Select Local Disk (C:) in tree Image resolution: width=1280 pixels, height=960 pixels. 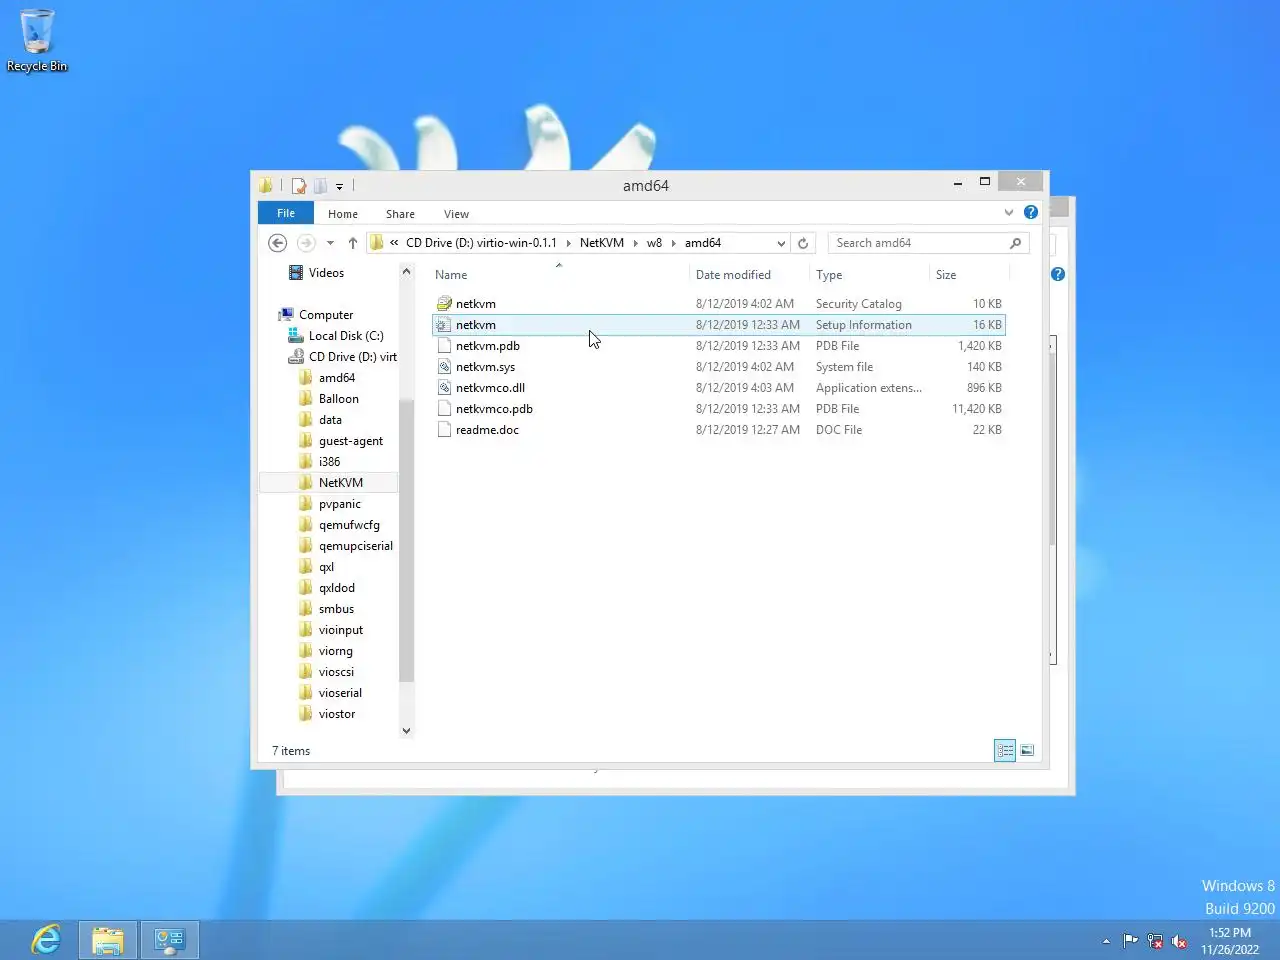click(345, 336)
